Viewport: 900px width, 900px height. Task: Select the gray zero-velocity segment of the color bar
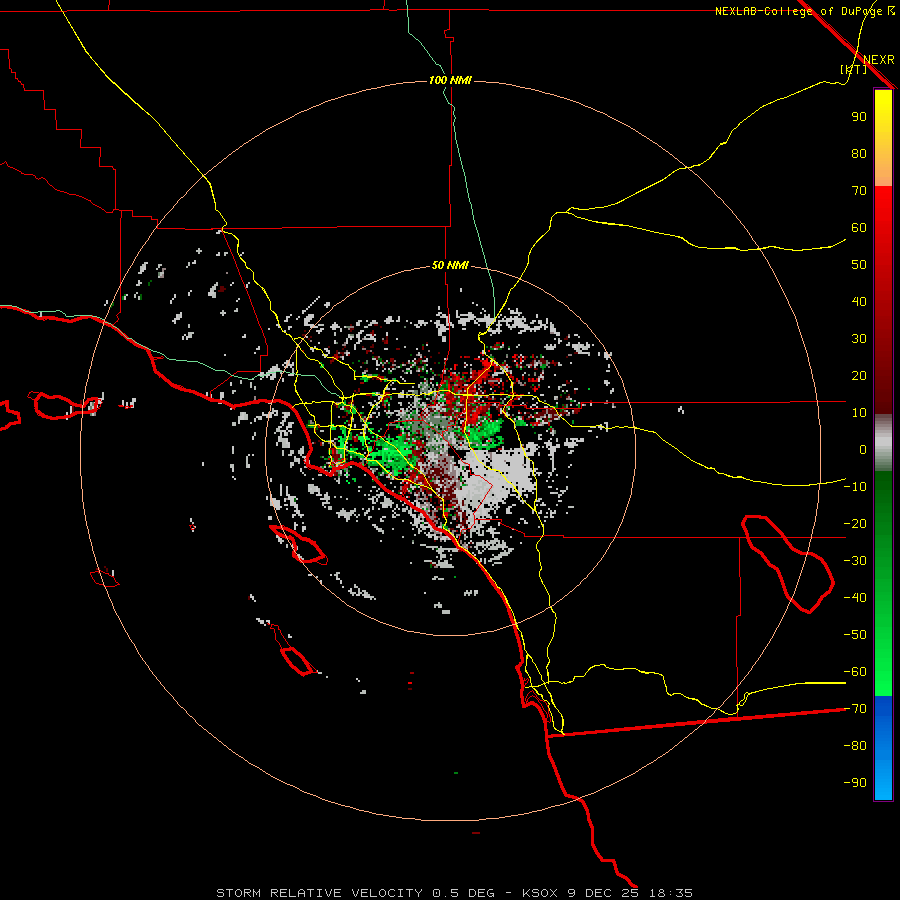(883, 443)
